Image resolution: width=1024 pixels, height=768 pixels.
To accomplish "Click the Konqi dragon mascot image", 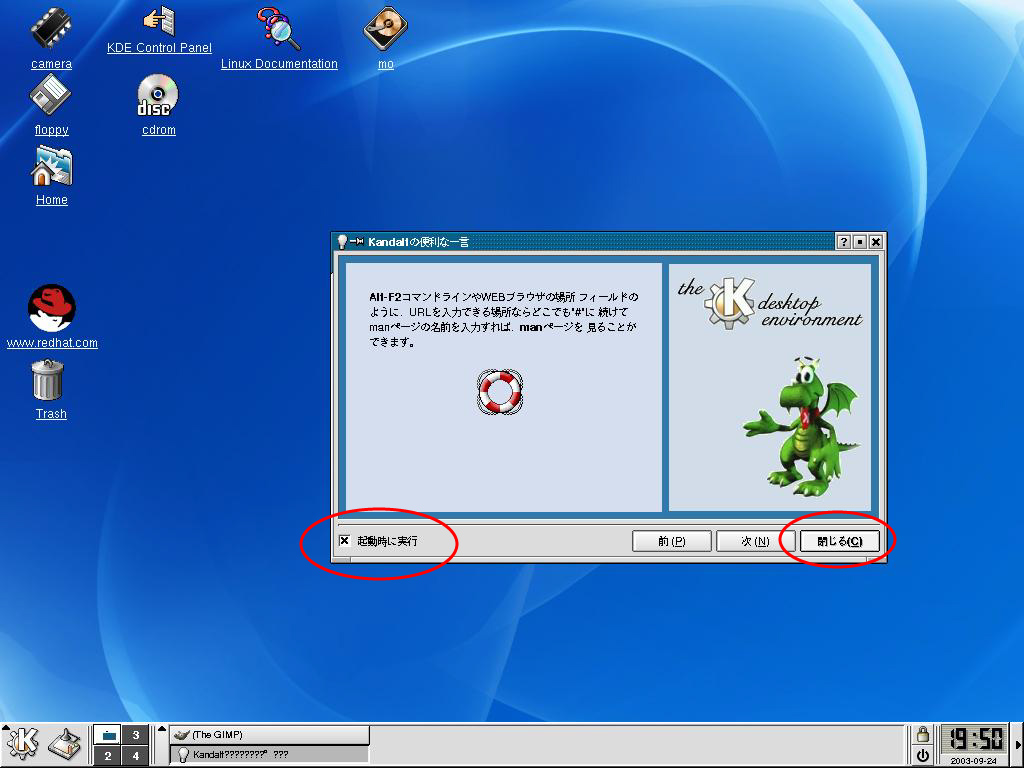I will (x=802, y=426).
